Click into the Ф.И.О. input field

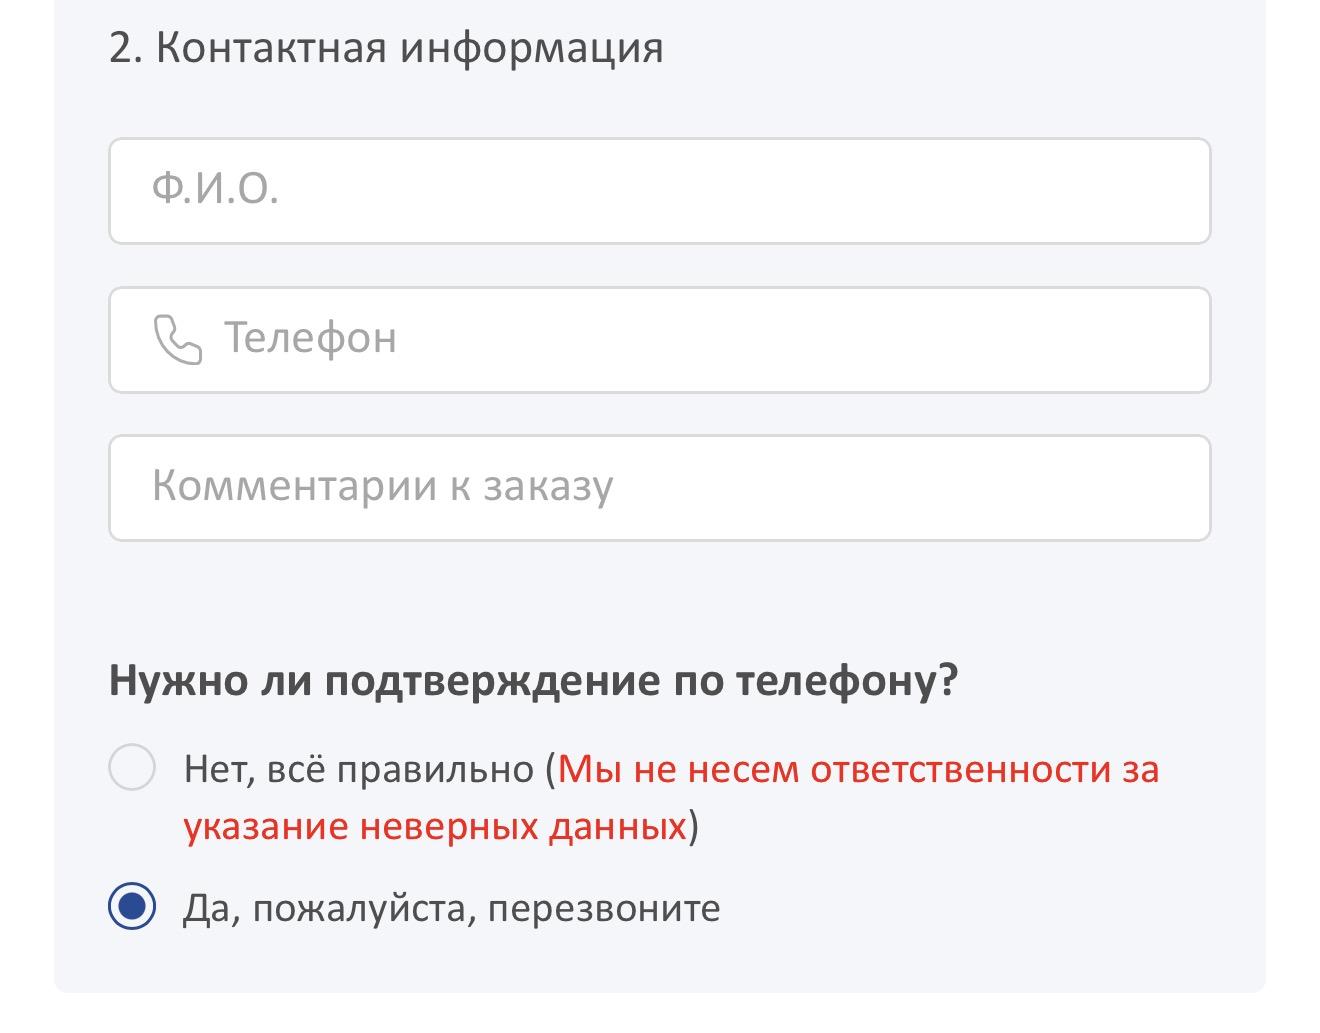tap(660, 191)
